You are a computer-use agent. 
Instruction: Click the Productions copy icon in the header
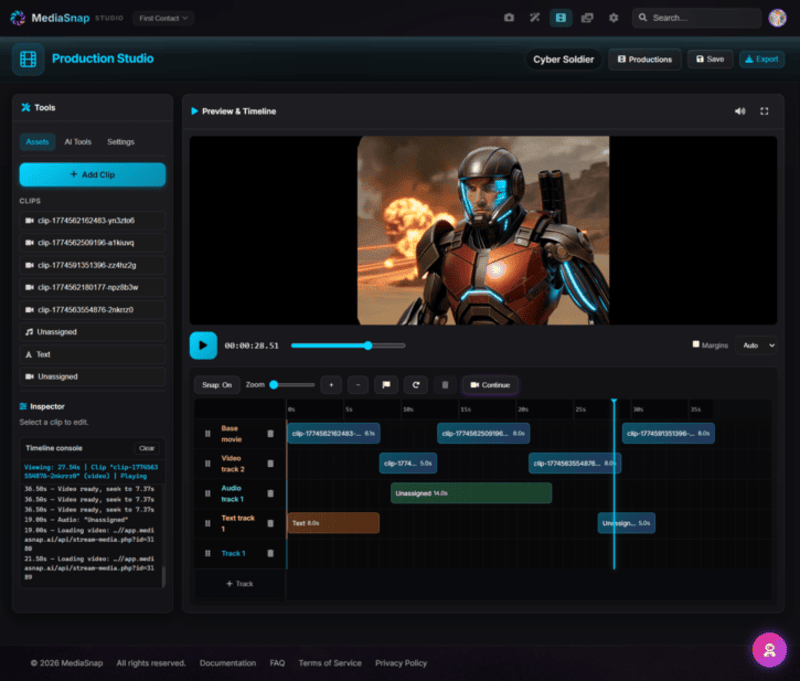588,17
